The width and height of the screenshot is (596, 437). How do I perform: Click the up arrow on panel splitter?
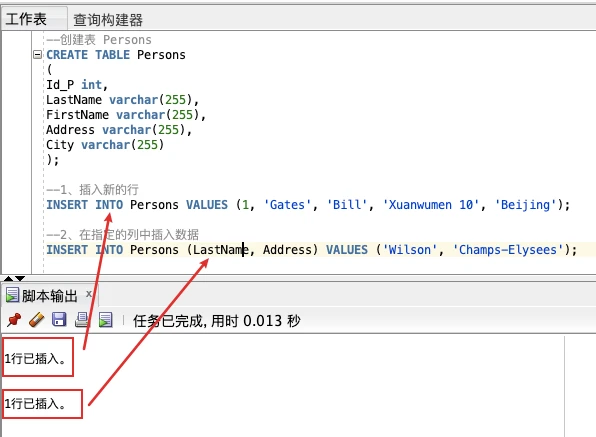point(8,278)
